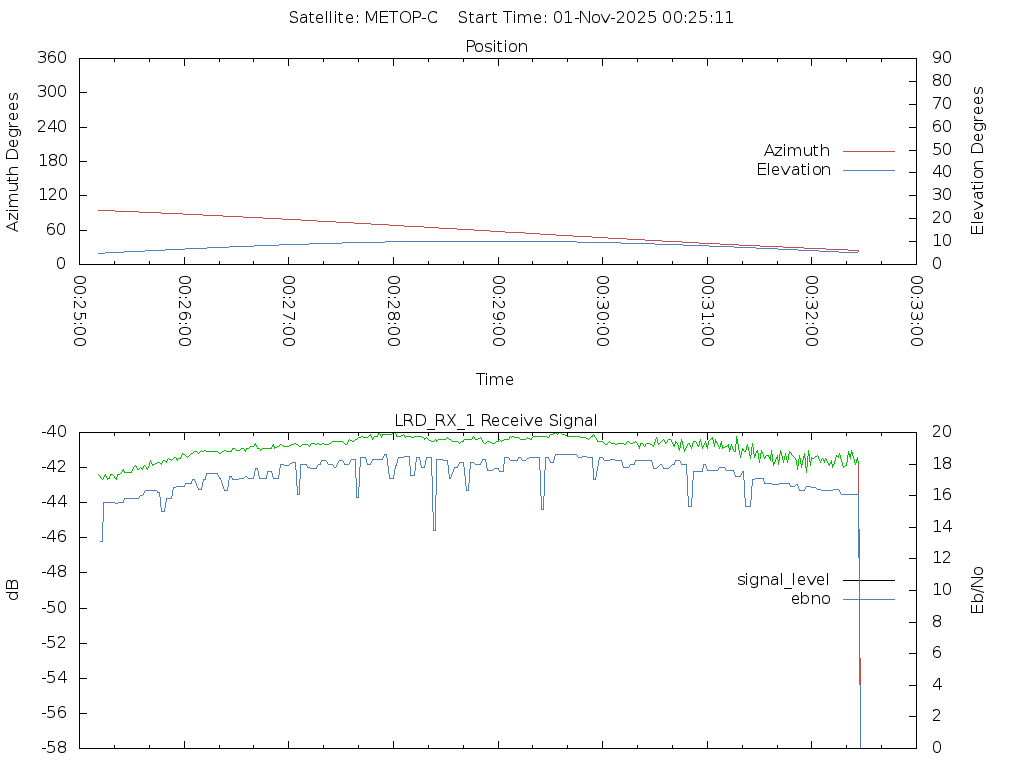Click the LRD_RX_1 Receive Signal chart title

click(x=496, y=421)
